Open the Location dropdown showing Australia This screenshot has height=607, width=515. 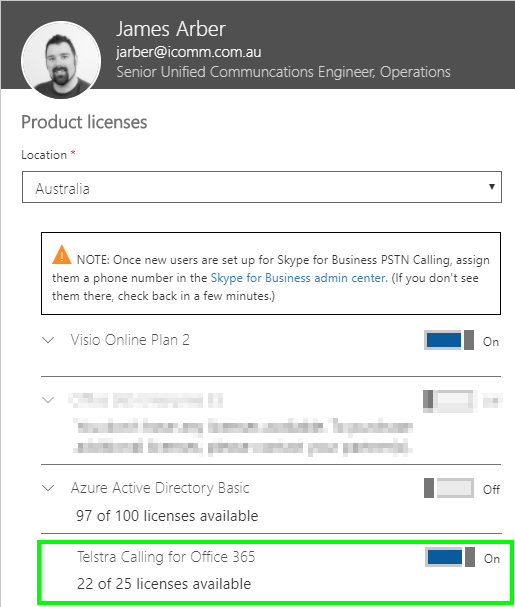click(x=262, y=187)
